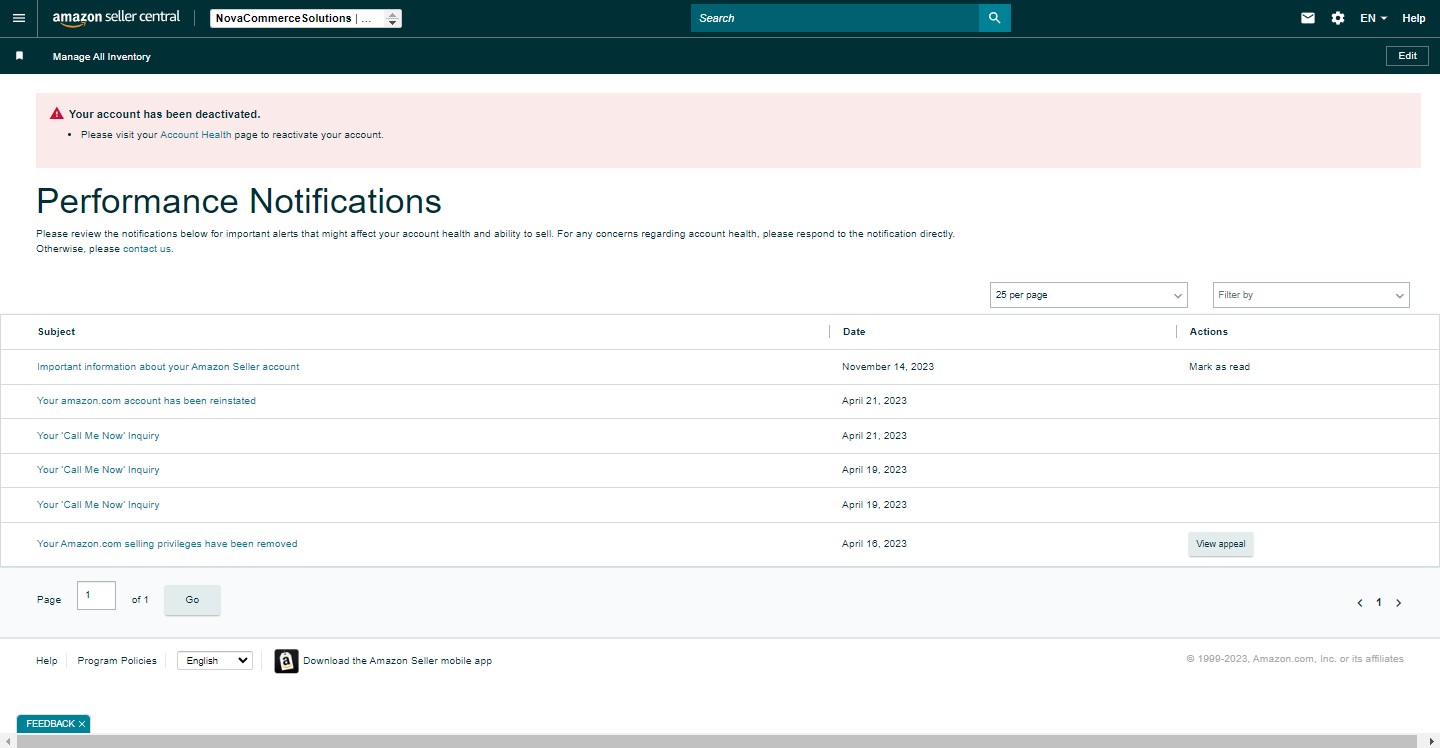1440x748 pixels.
Task: Click the Amazon Seller mobile app icon
Action: click(x=287, y=661)
